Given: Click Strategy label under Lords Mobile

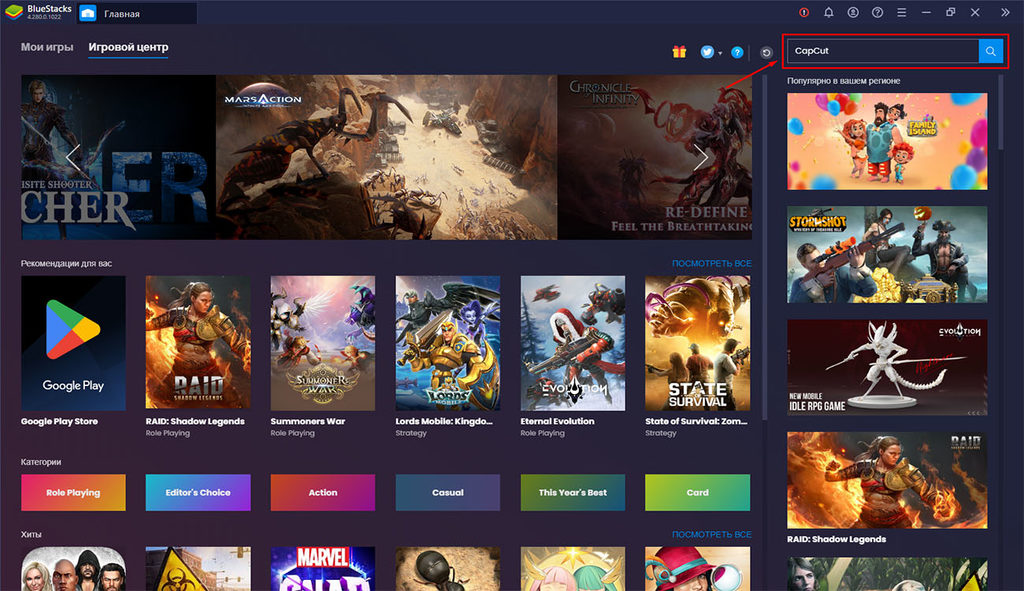Looking at the screenshot, I should [x=411, y=433].
